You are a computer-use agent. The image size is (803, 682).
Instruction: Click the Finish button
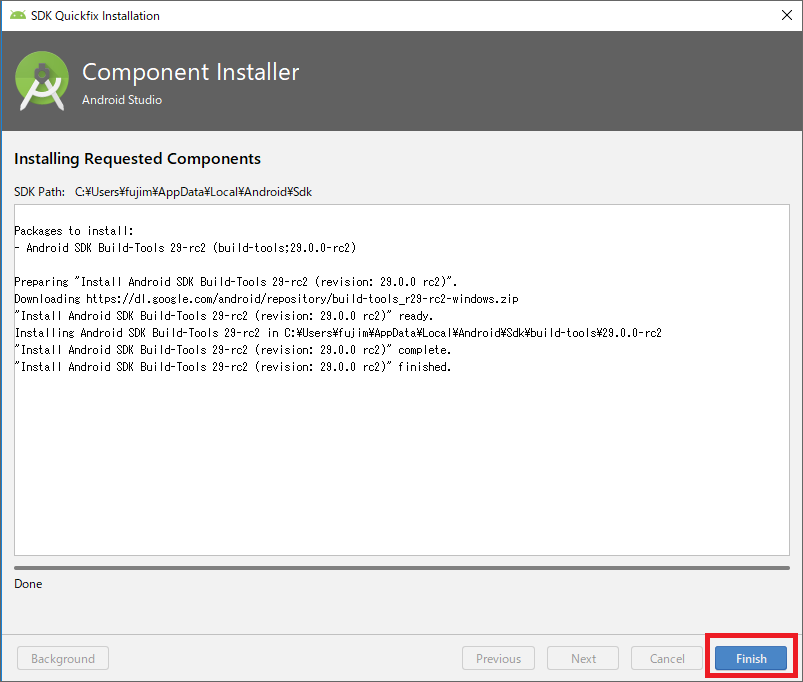pos(751,658)
